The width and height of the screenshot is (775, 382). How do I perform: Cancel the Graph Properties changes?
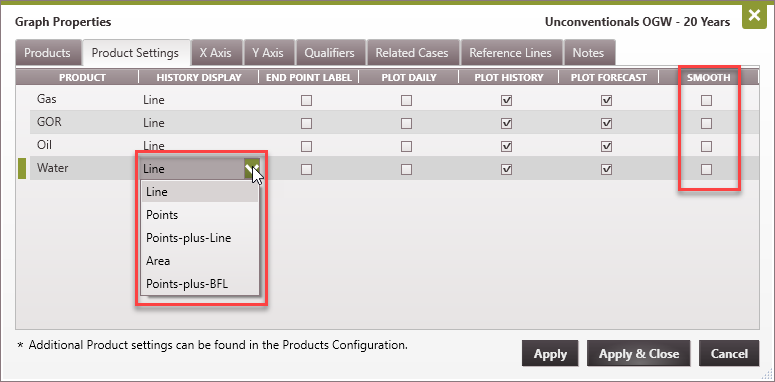(x=729, y=354)
